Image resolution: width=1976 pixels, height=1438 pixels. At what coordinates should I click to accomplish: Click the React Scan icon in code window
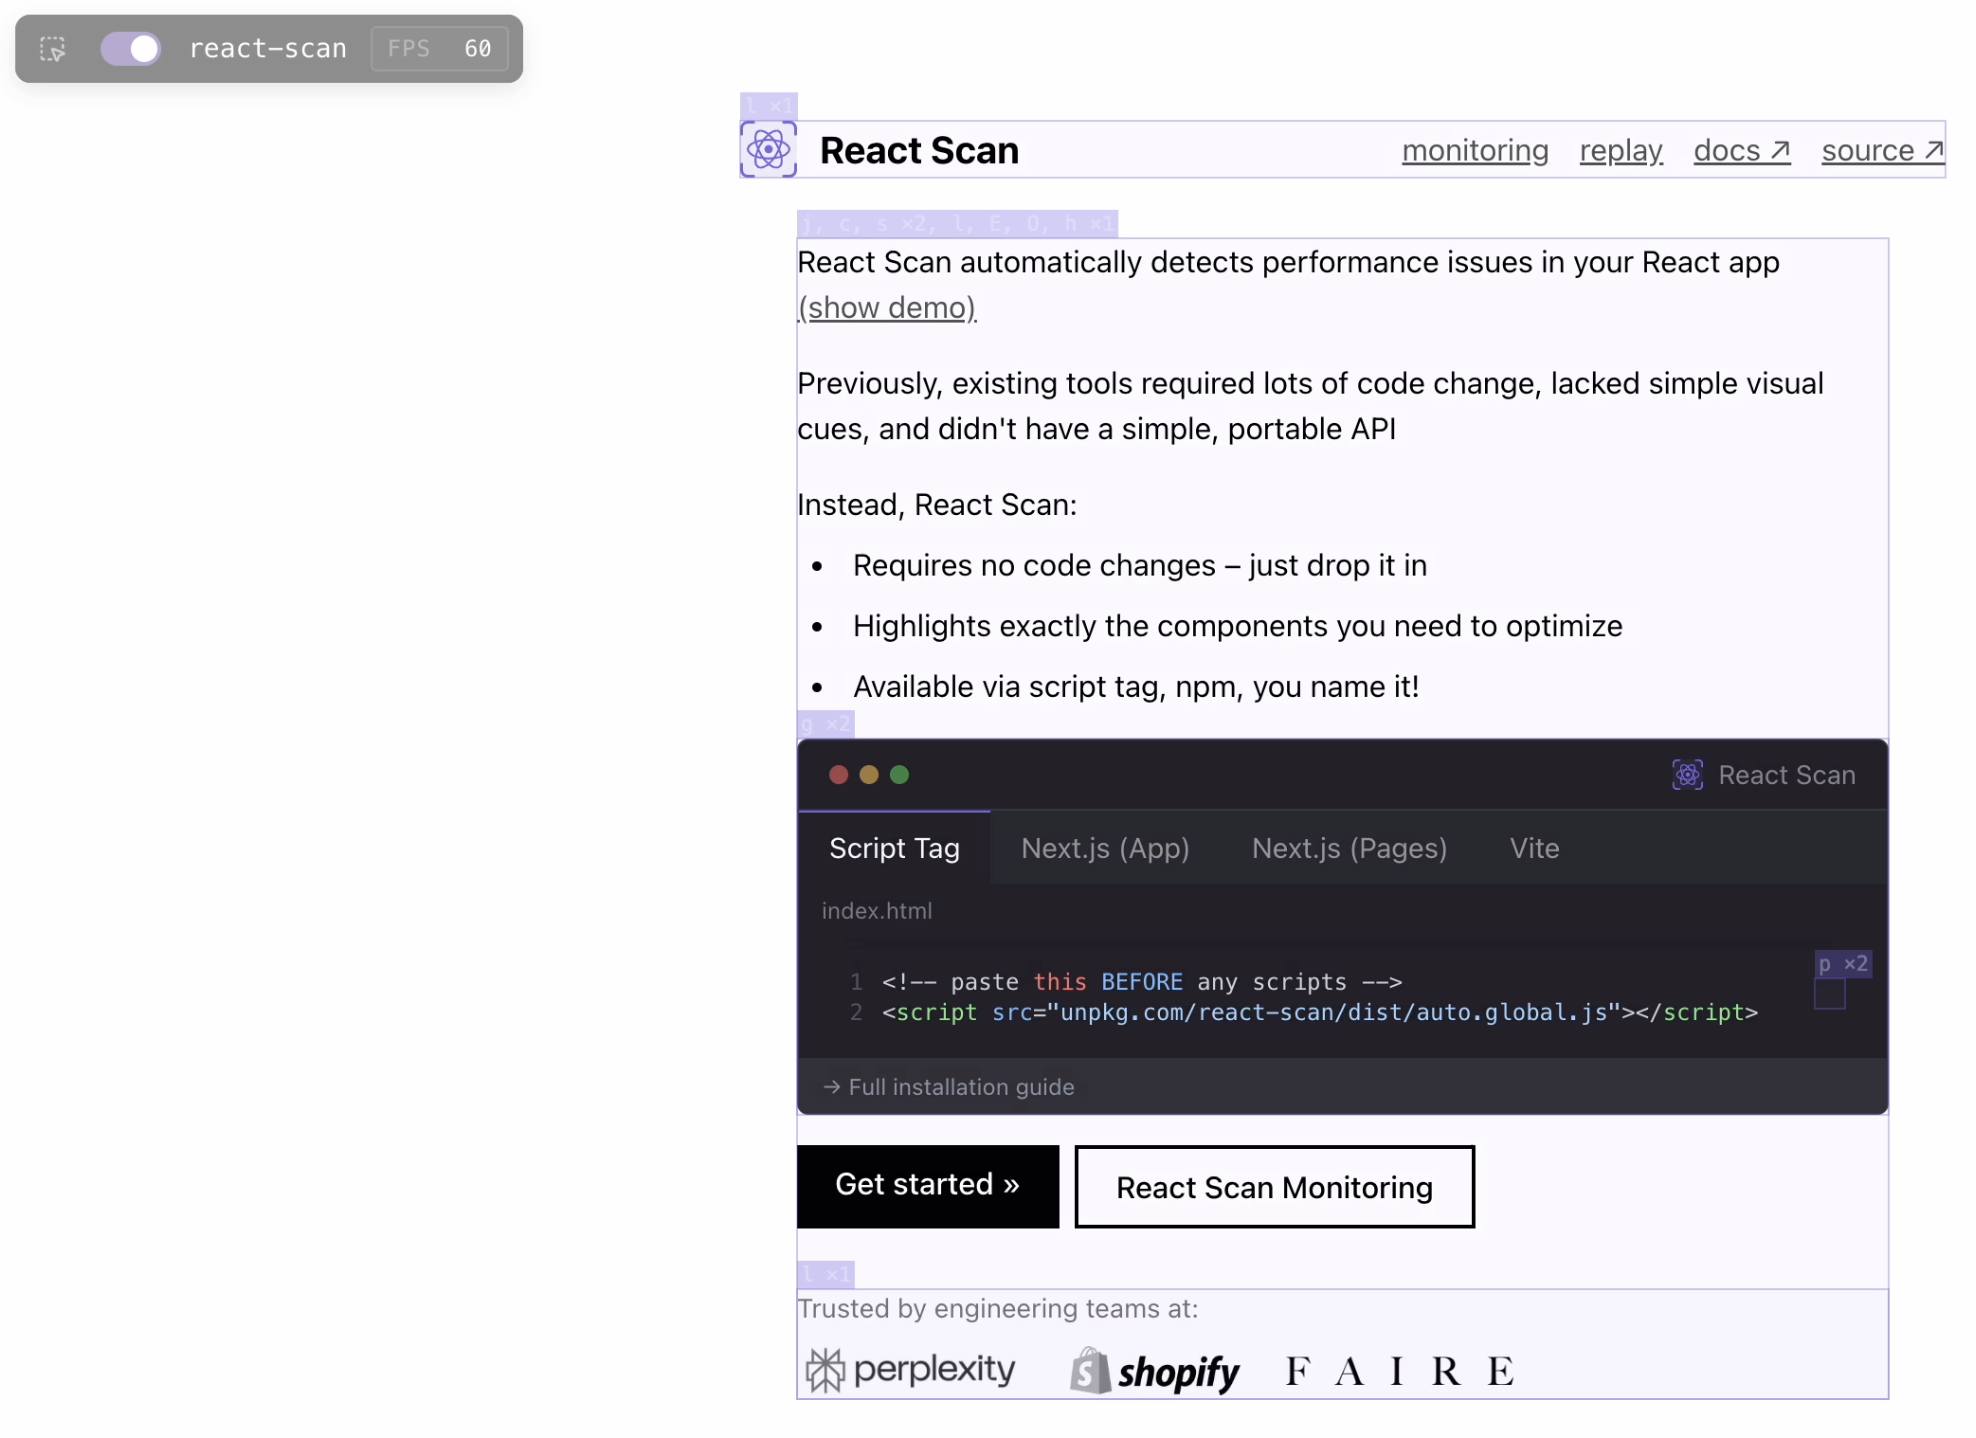point(1687,774)
